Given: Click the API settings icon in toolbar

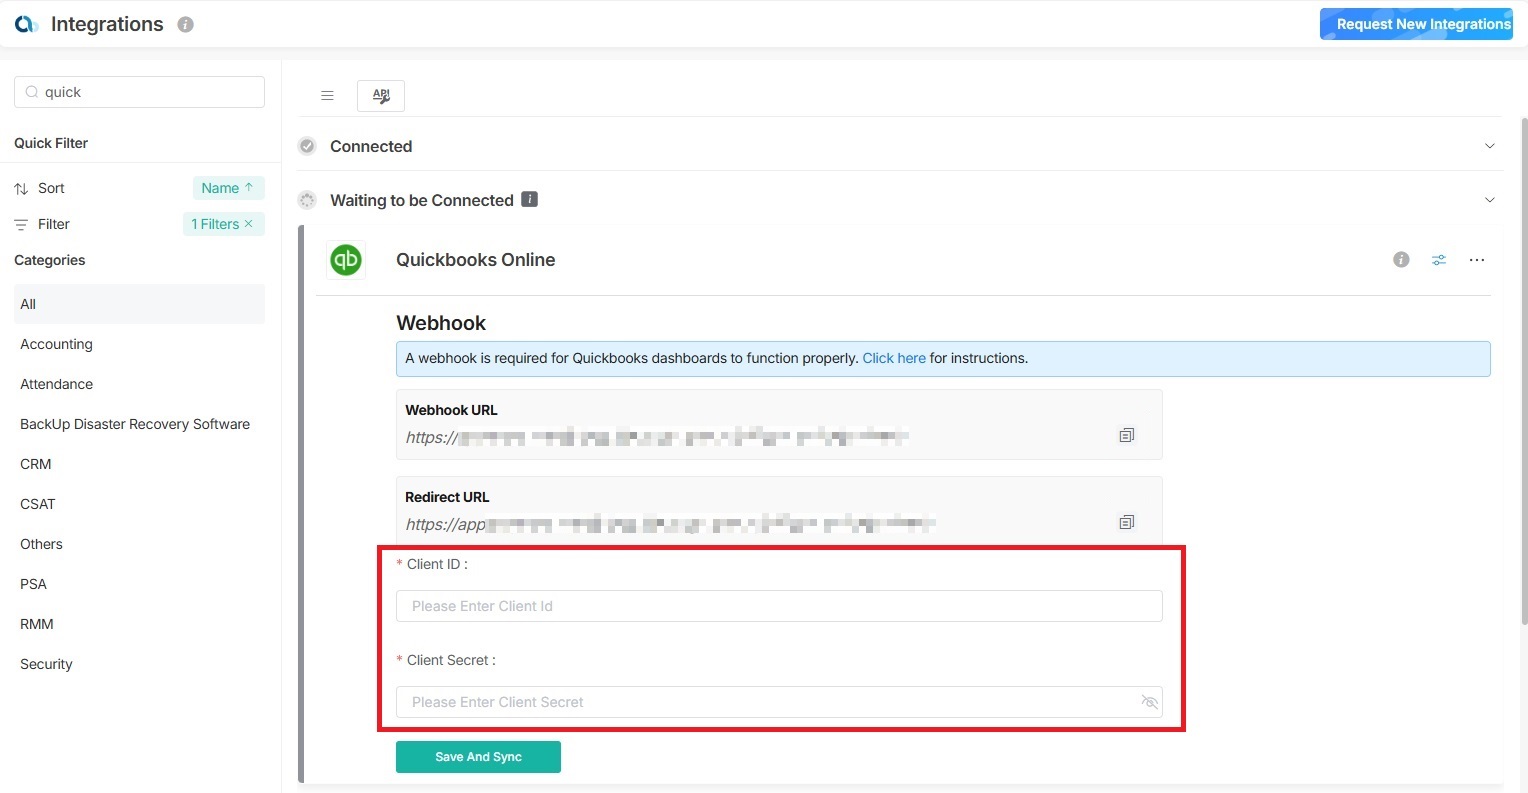Looking at the screenshot, I should click(x=380, y=96).
